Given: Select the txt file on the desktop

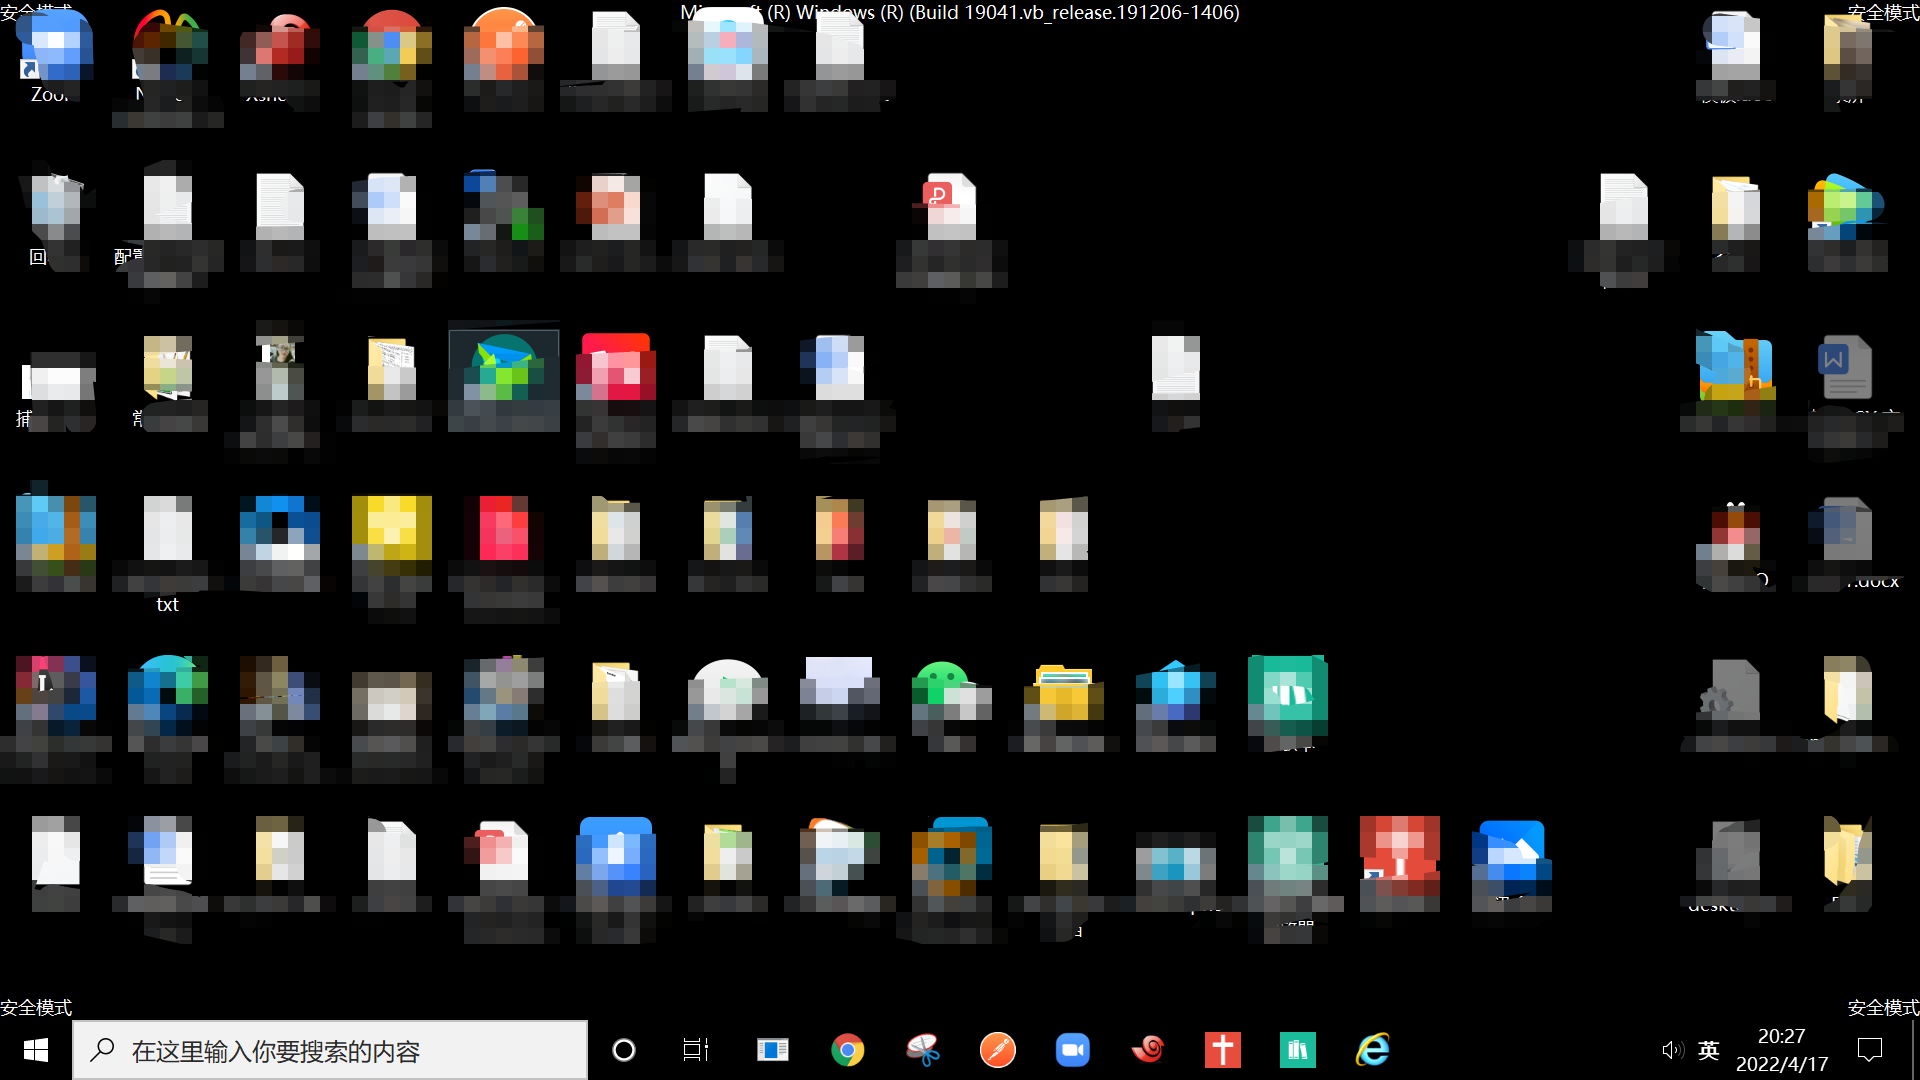Looking at the screenshot, I should click(x=167, y=553).
